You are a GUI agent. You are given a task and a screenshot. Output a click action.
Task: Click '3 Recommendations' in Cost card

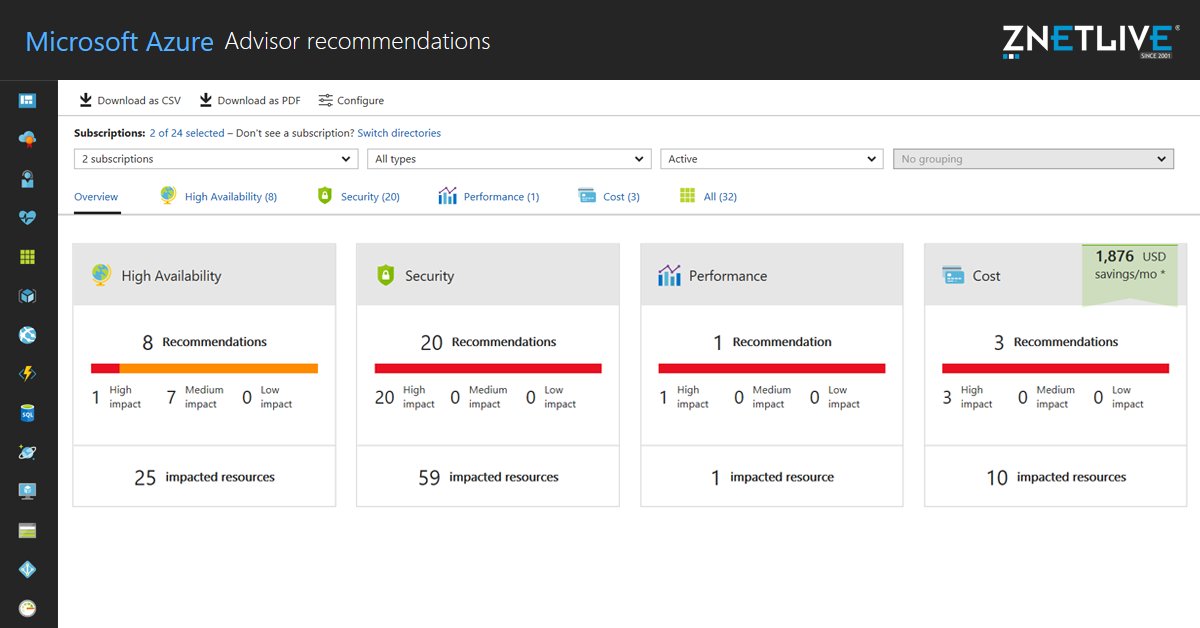[1056, 342]
